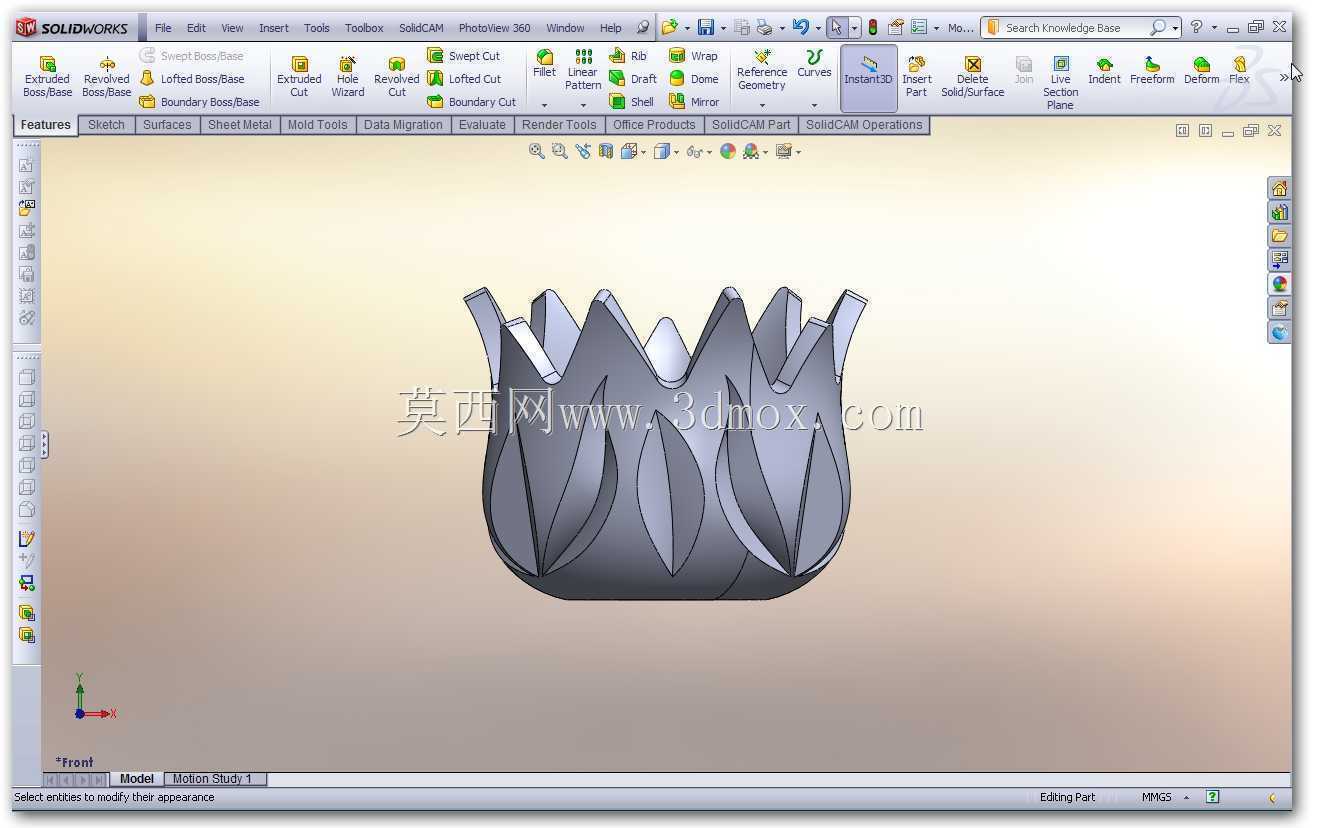Screen dimensions: 1319x828
Task: Select the Extruded Boss/Base tool
Action: (x=47, y=76)
